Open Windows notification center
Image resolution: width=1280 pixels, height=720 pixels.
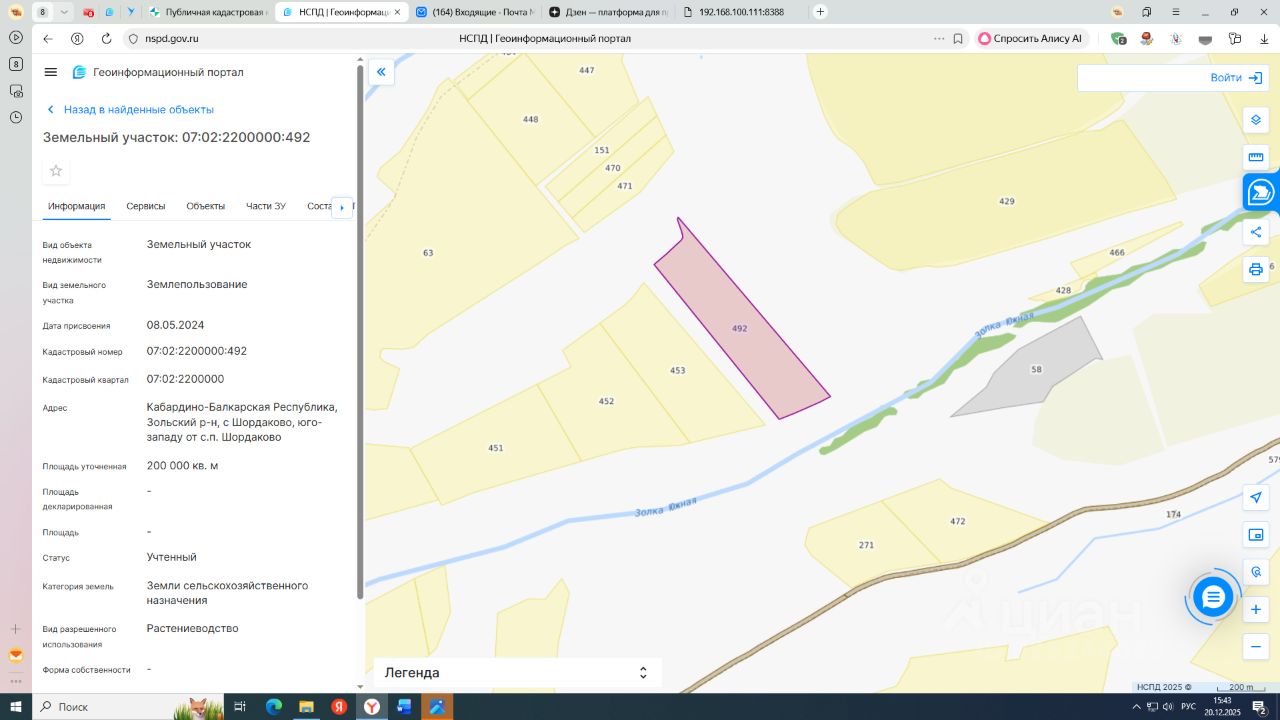point(1260,707)
